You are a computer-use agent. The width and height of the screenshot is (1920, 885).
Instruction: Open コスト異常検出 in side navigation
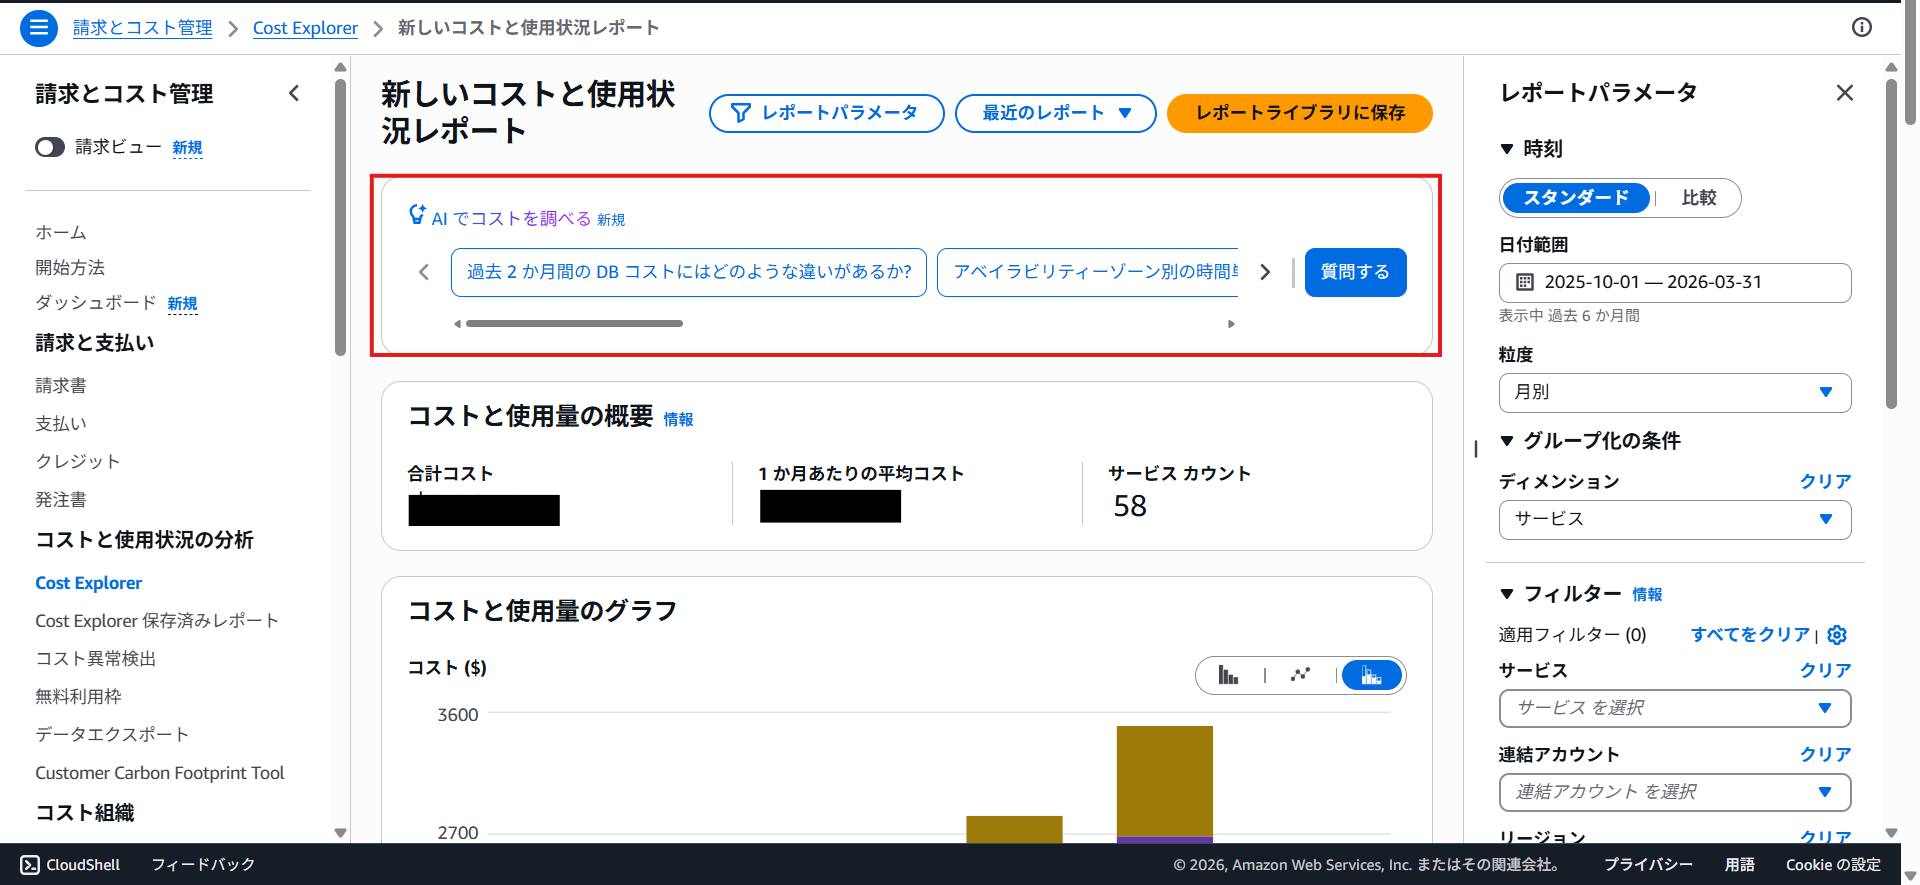[x=96, y=659]
